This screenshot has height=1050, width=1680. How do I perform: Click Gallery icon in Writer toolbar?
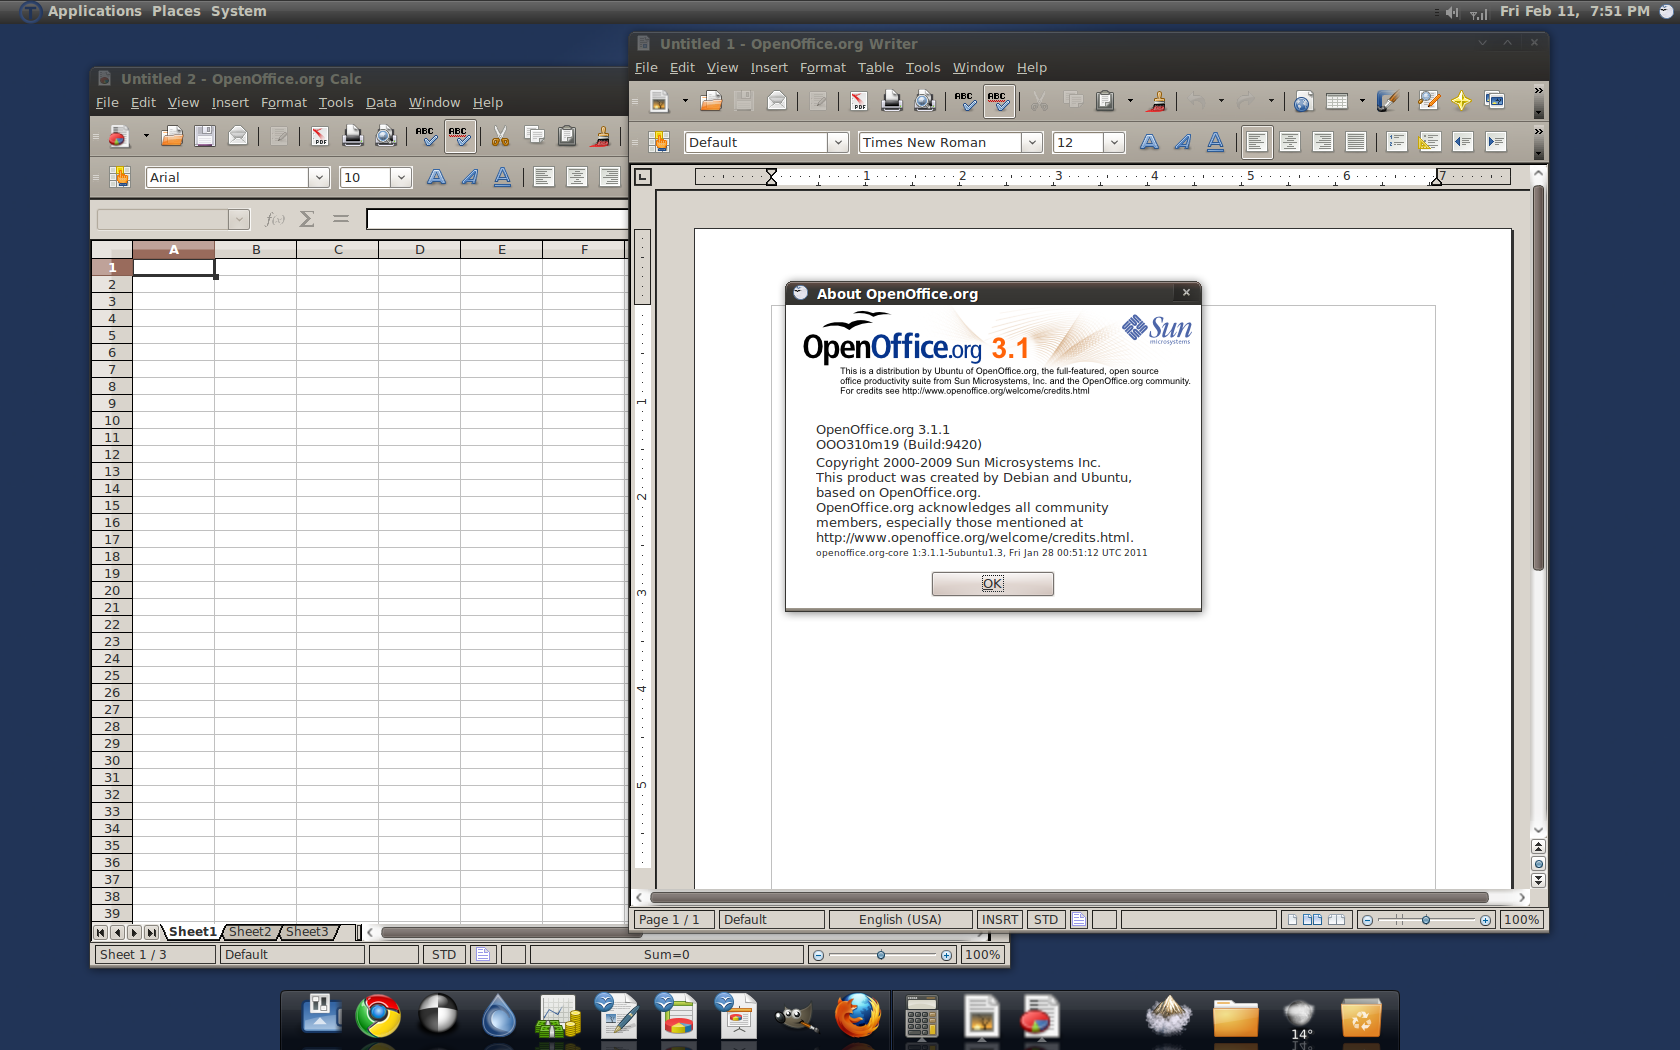(1494, 101)
